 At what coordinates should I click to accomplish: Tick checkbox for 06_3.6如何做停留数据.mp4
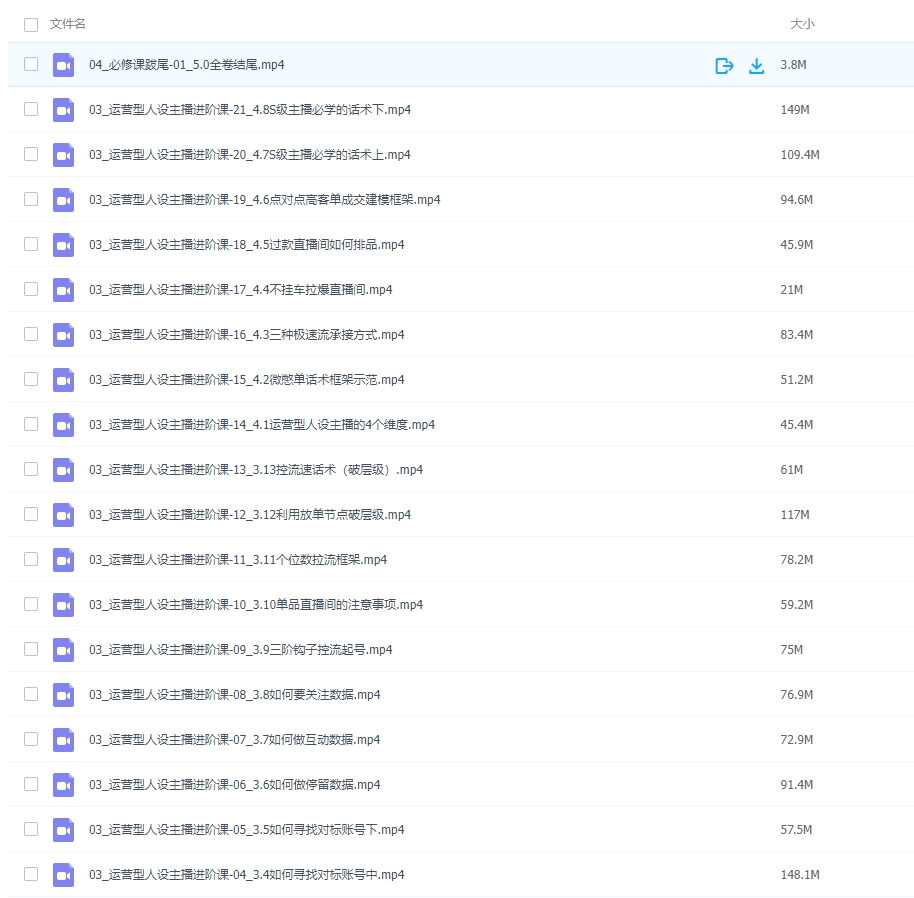click(x=31, y=784)
